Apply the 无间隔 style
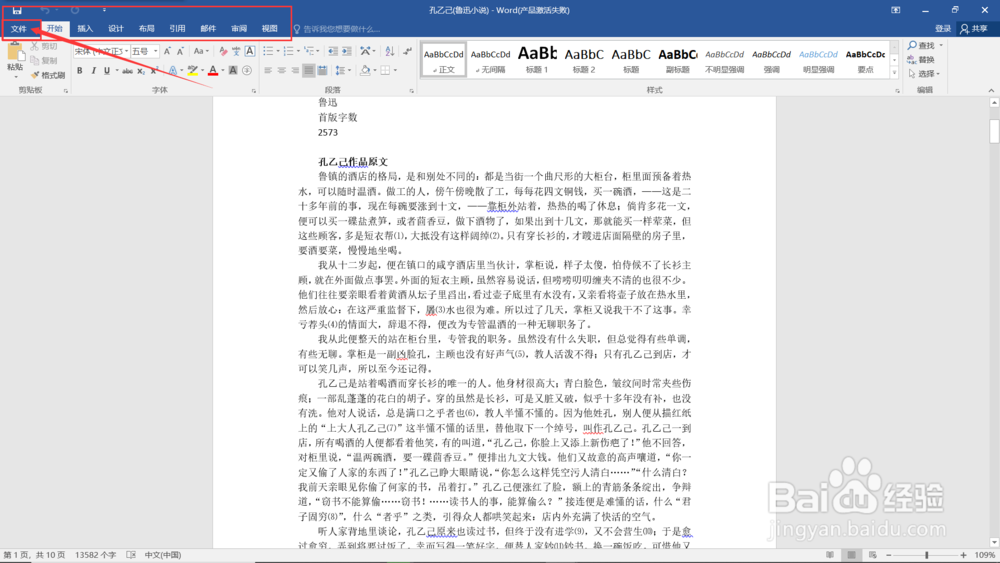Image resolution: width=1000 pixels, height=563 pixels. click(490, 60)
